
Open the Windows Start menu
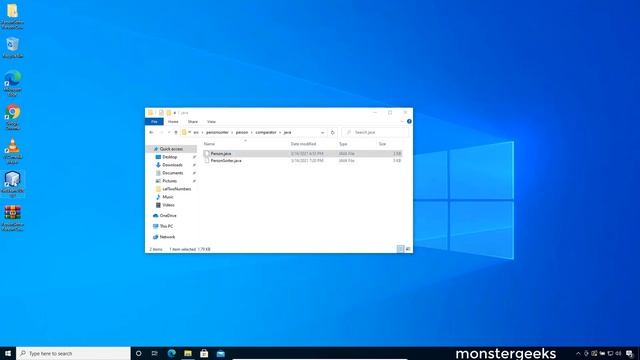point(8,353)
